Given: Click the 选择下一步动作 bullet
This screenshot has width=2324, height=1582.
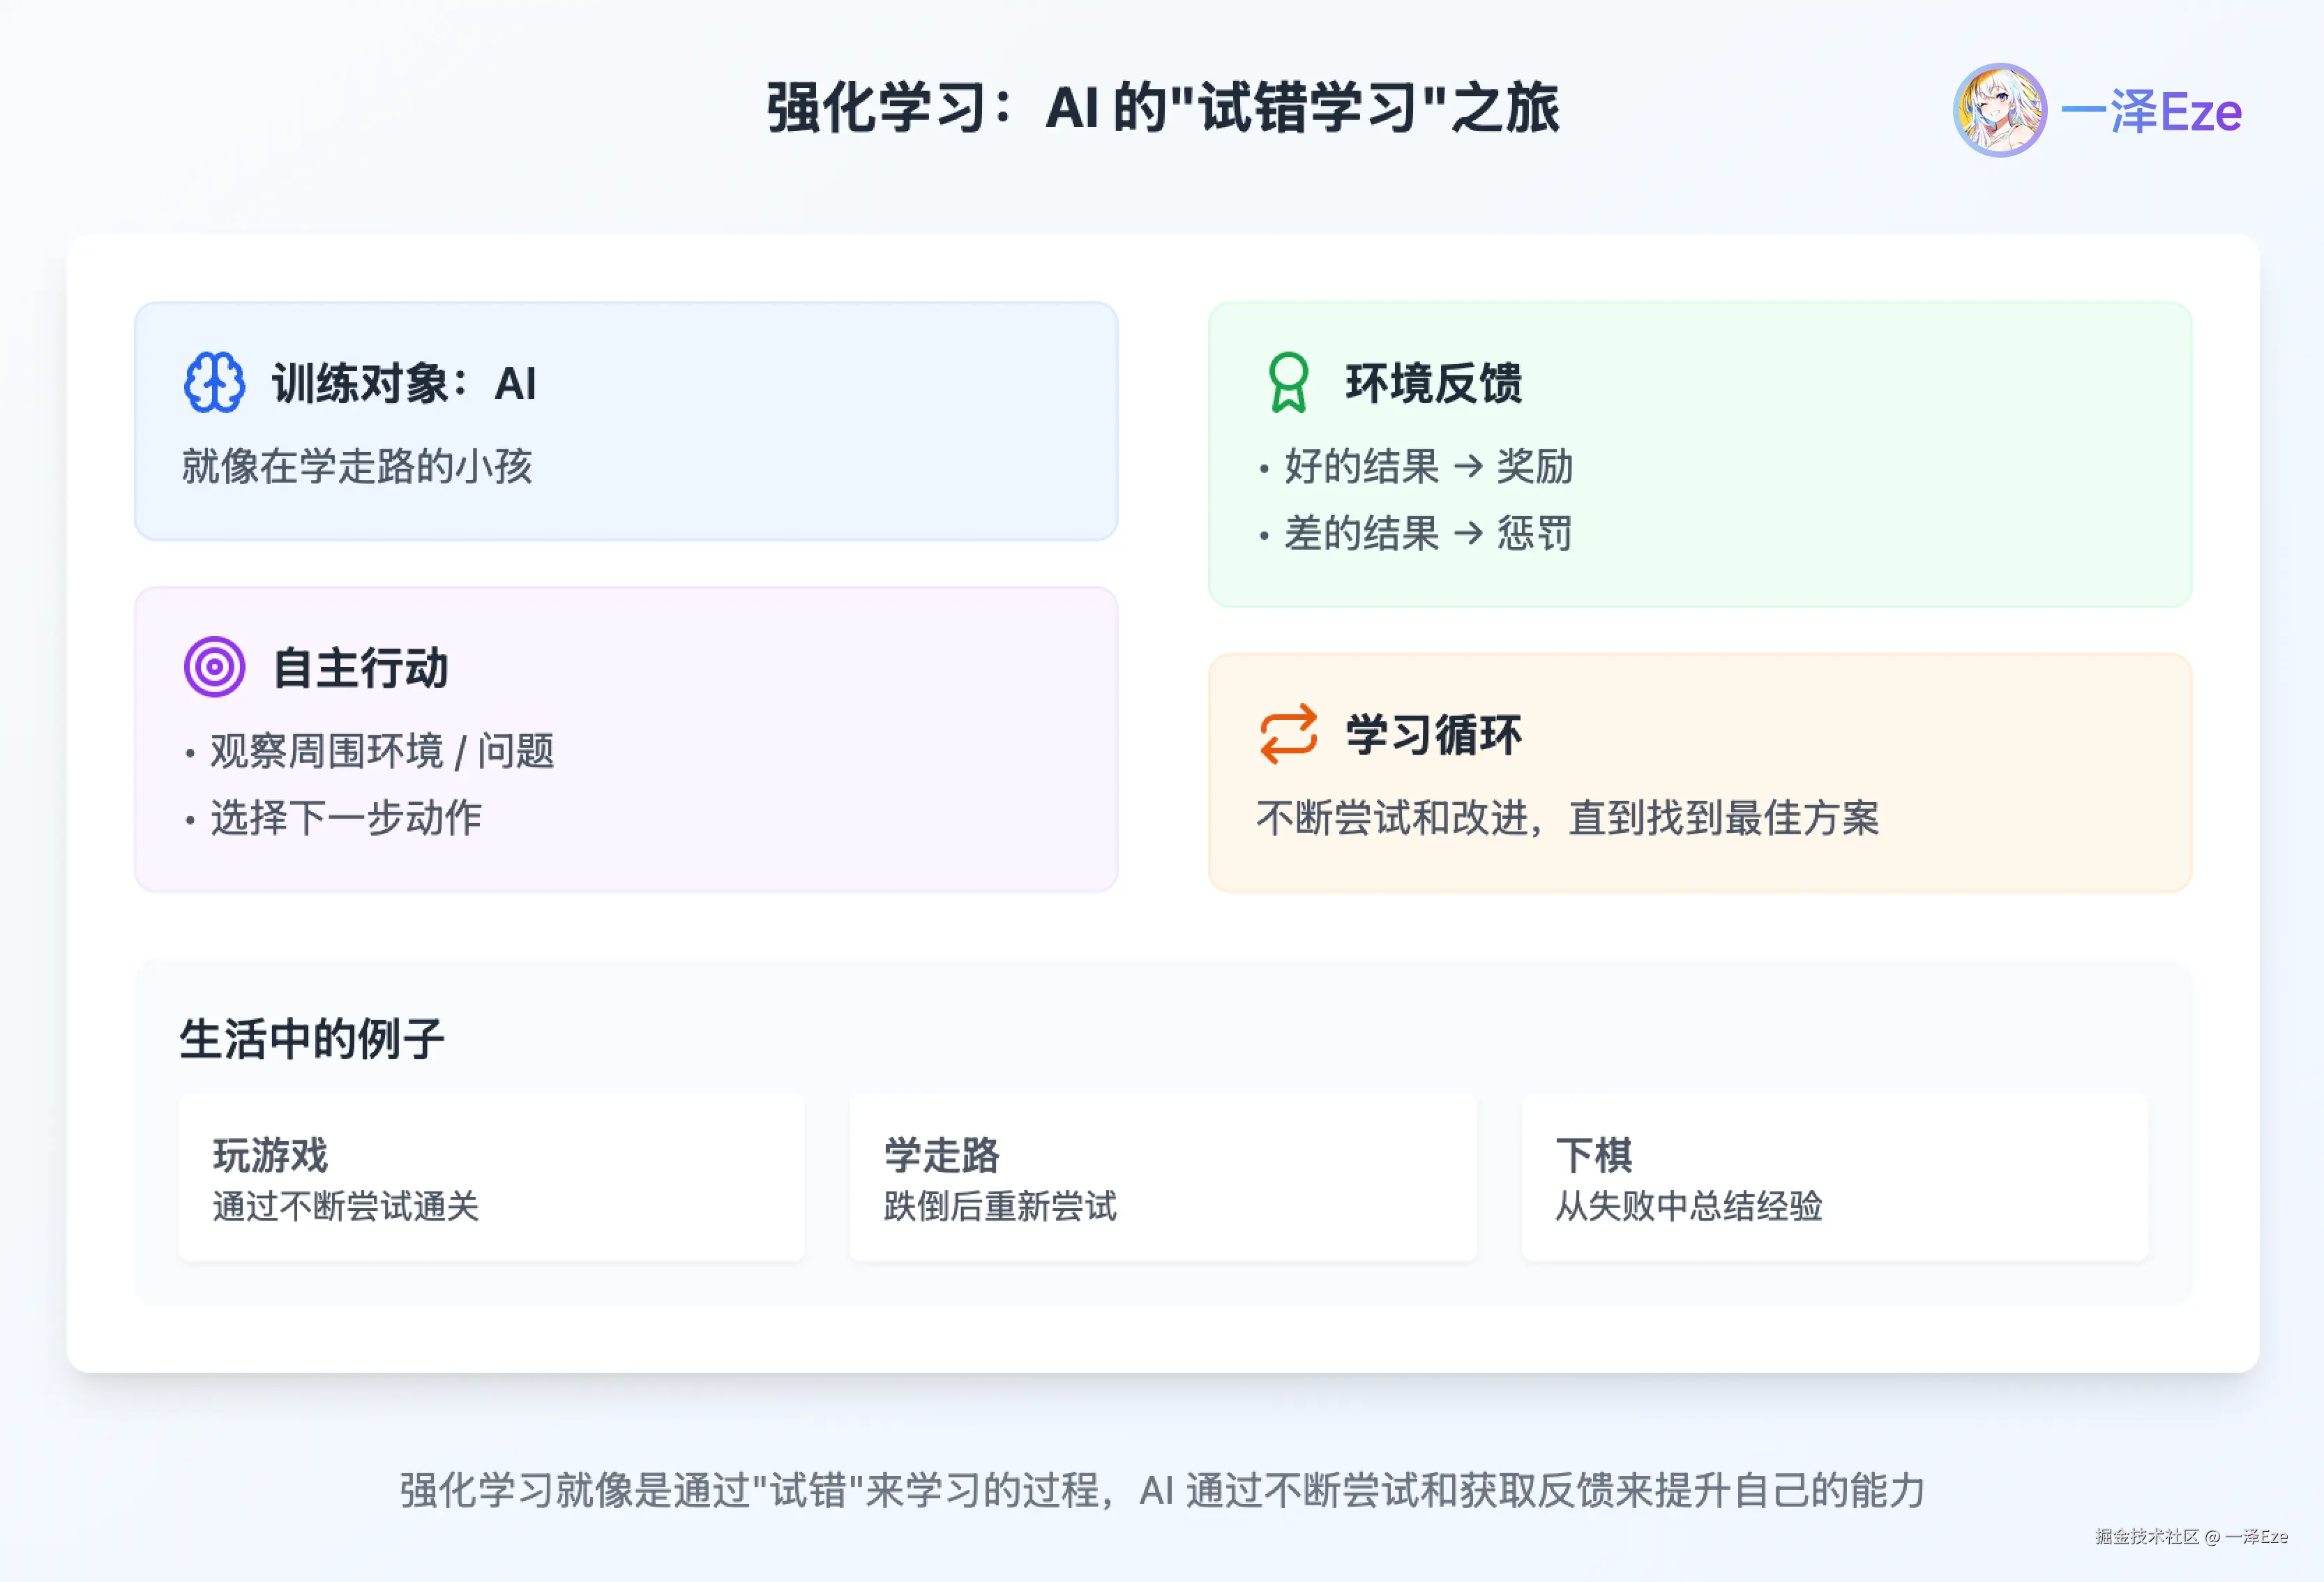Looking at the screenshot, I should tap(345, 818).
